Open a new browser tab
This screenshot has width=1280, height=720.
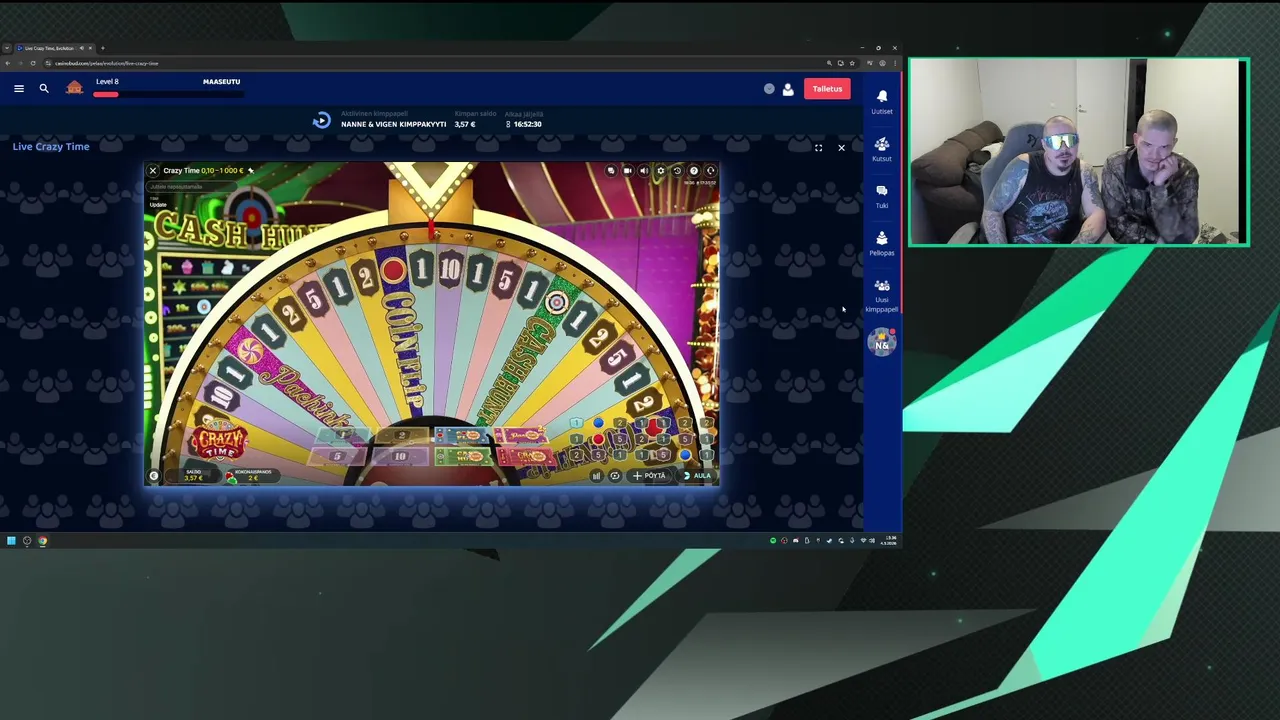[x=102, y=48]
